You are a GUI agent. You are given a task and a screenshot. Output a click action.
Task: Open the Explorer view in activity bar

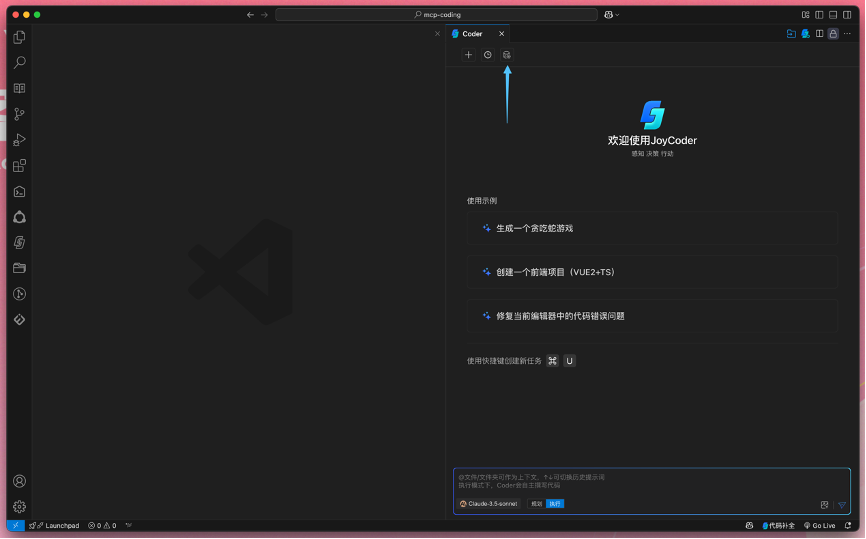pos(19,37)
